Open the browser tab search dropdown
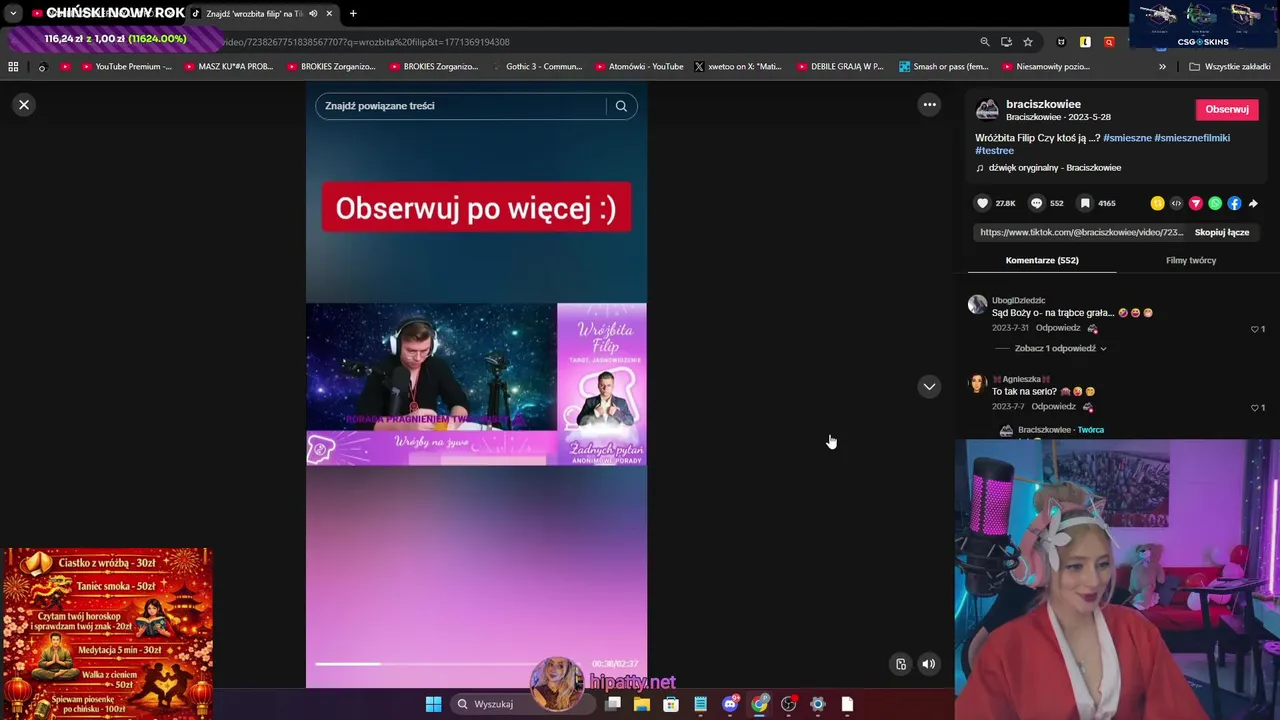The image size is (1280, 720). [13, 14]
